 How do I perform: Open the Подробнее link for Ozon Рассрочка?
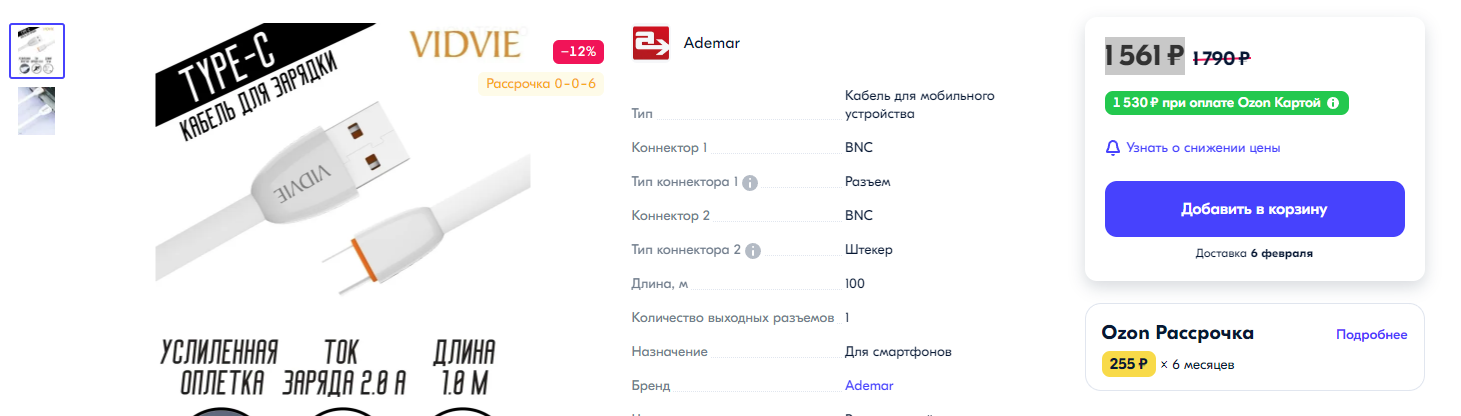[x=1371, y=335]
